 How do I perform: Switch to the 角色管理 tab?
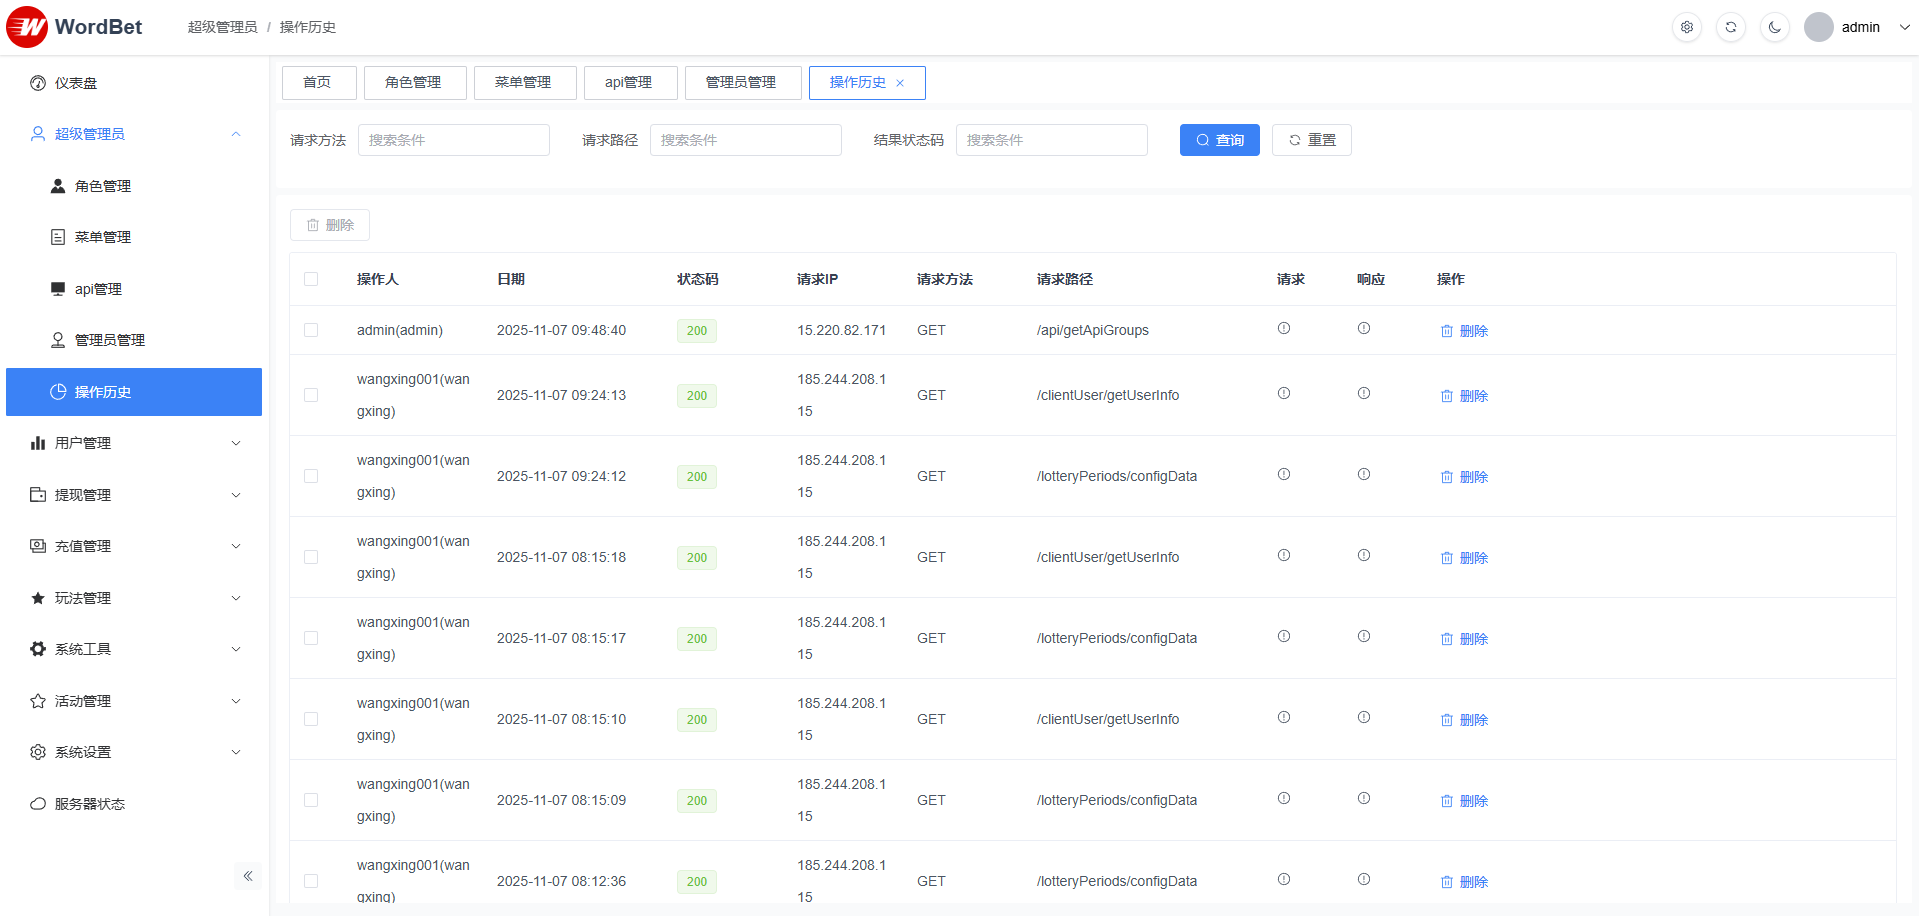point(413,83)
